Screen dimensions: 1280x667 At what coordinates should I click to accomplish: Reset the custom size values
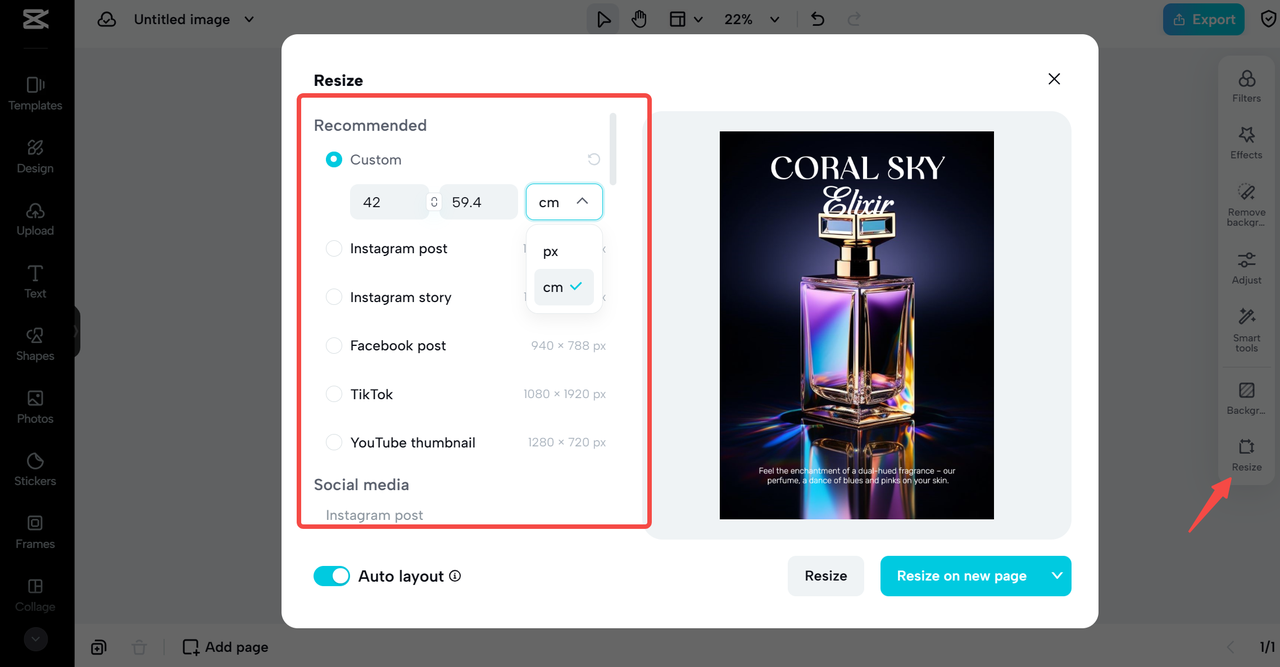point(594,159)
